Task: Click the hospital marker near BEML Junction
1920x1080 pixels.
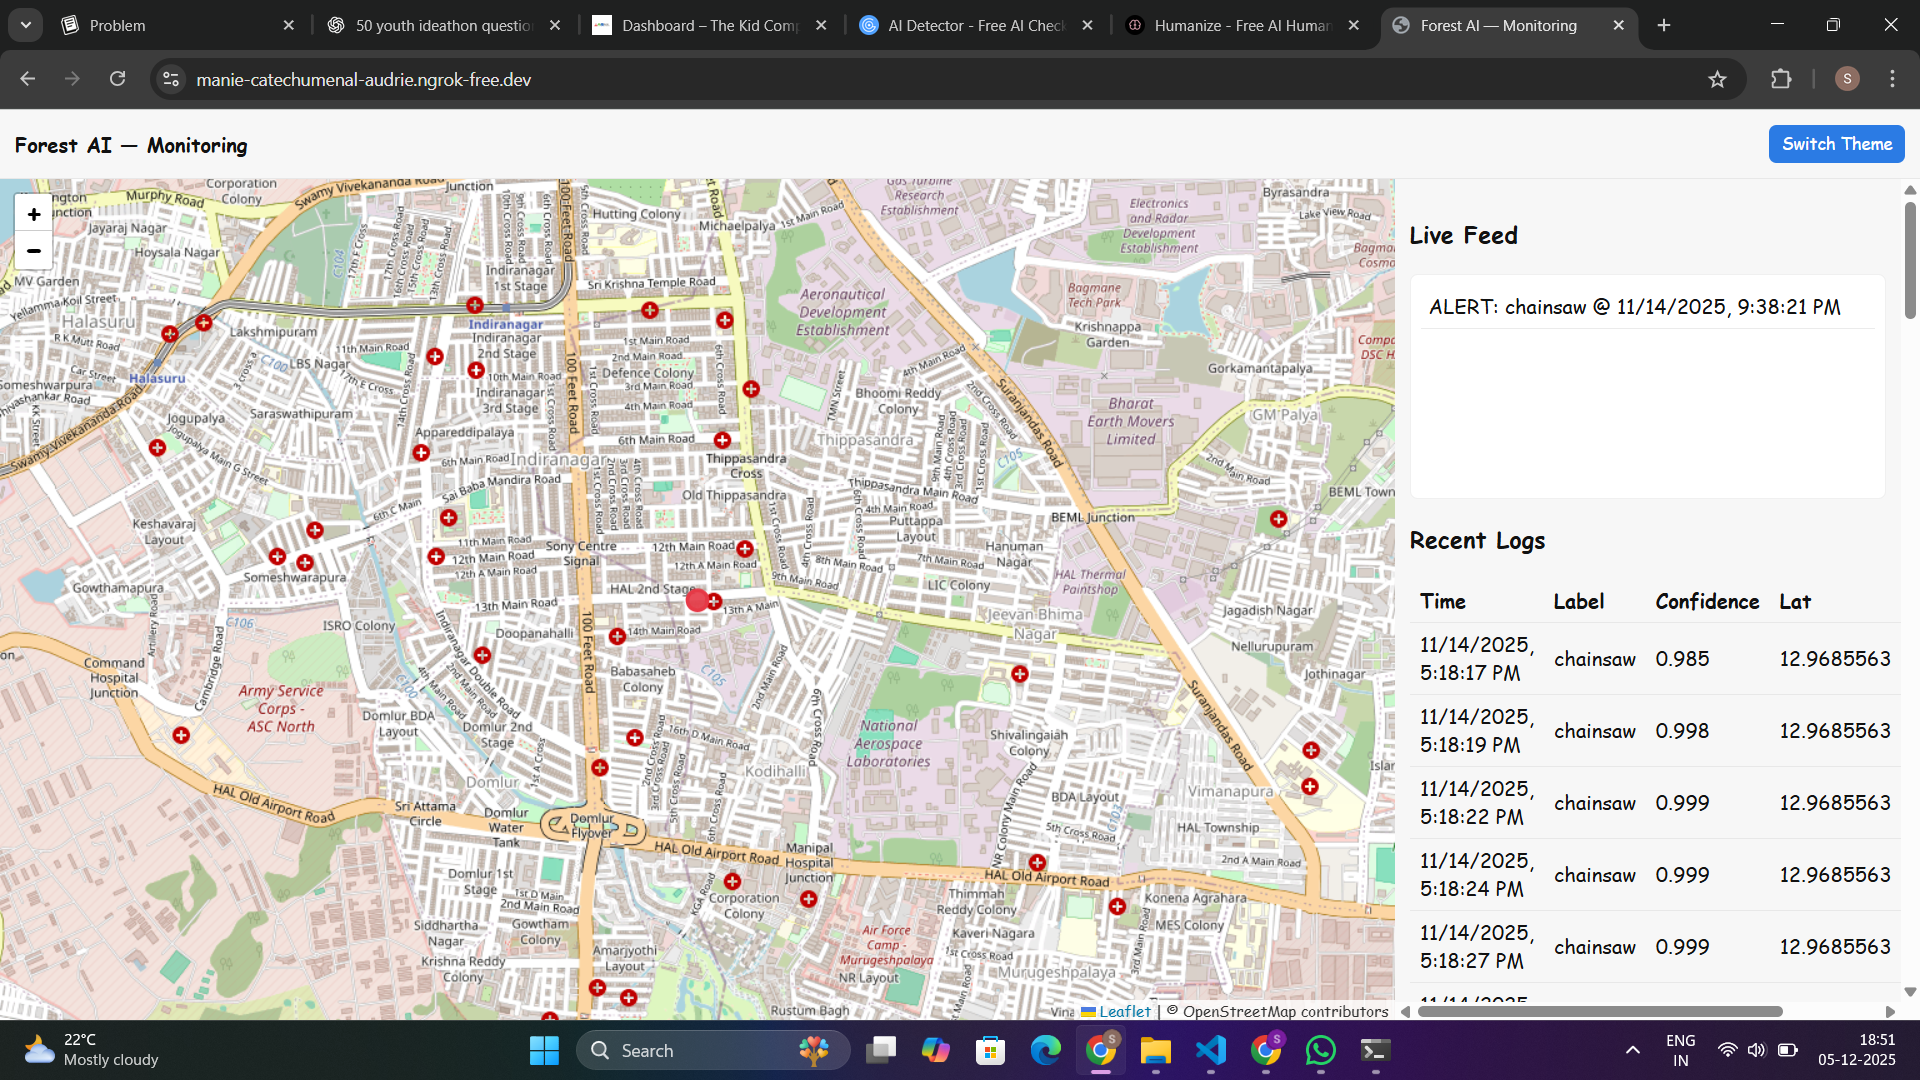Action: (x=1278, y=519)
